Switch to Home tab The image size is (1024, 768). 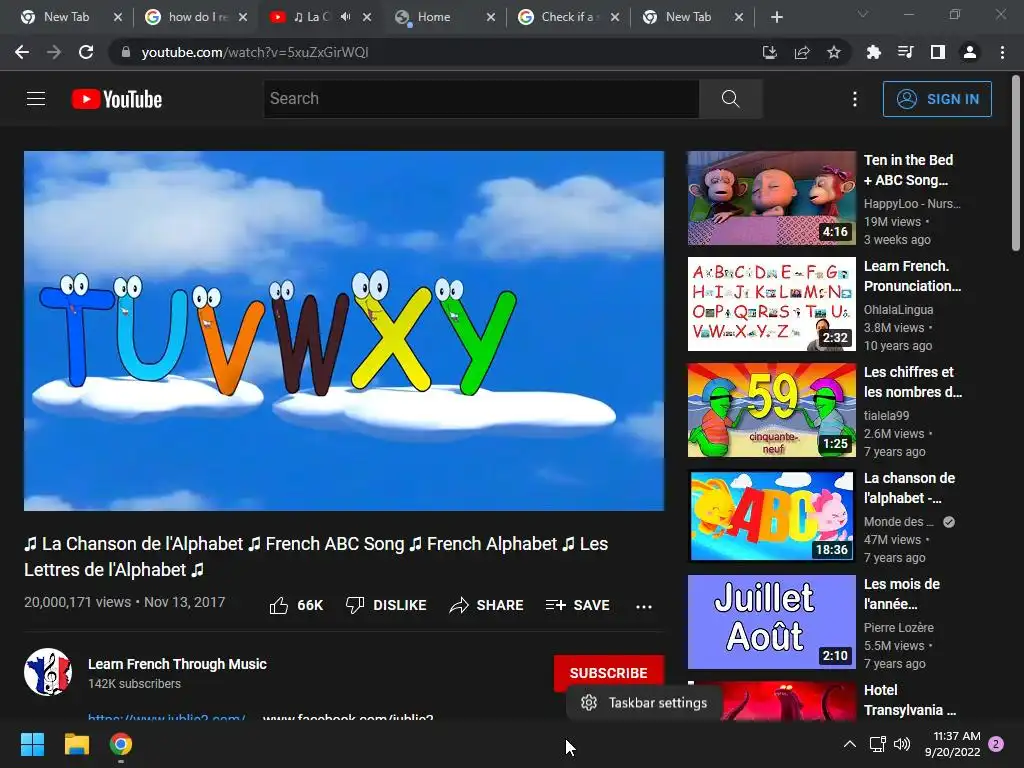pos(434,17)
